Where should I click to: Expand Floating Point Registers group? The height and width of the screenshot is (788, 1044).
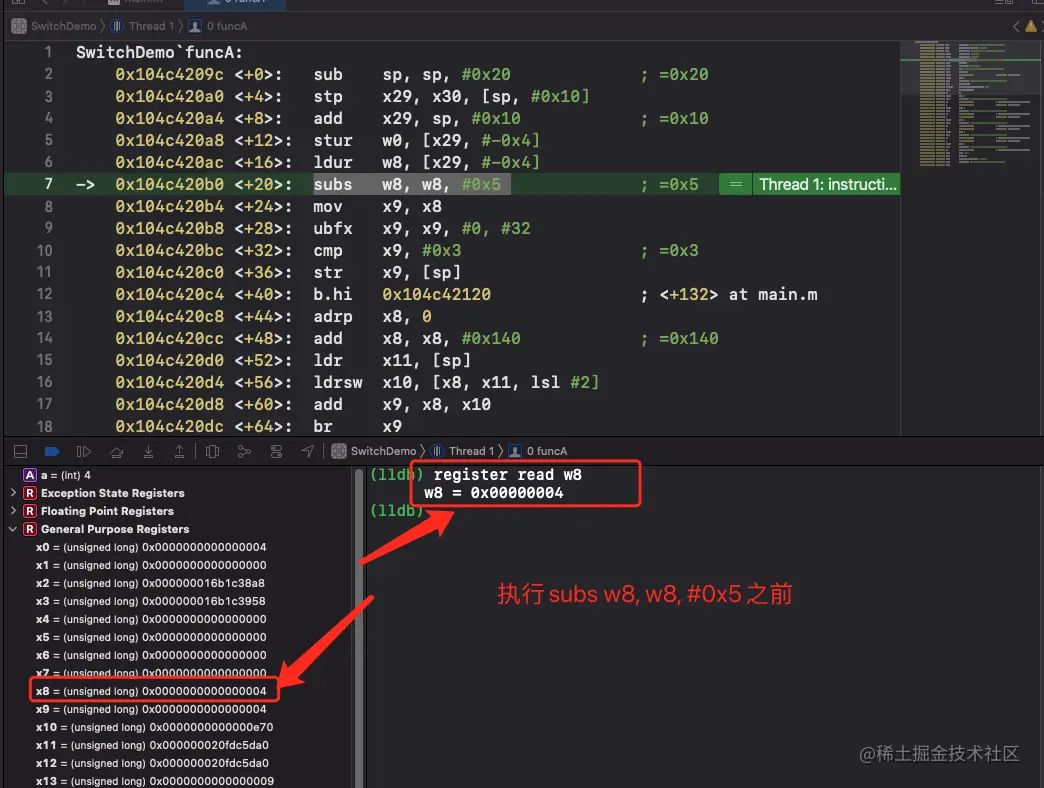point(13,511)
